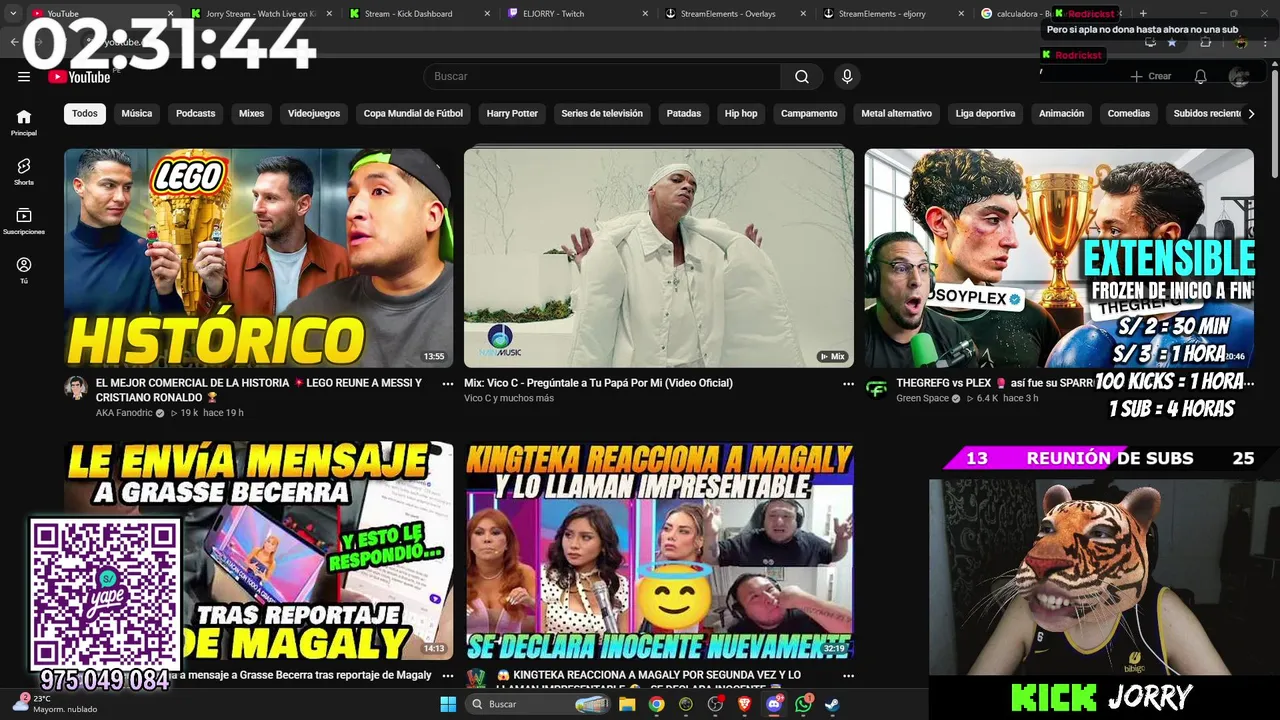Screen dimensions: 1280x720
Task: Open Suscripciones in the sidebar
Action: 24,221
